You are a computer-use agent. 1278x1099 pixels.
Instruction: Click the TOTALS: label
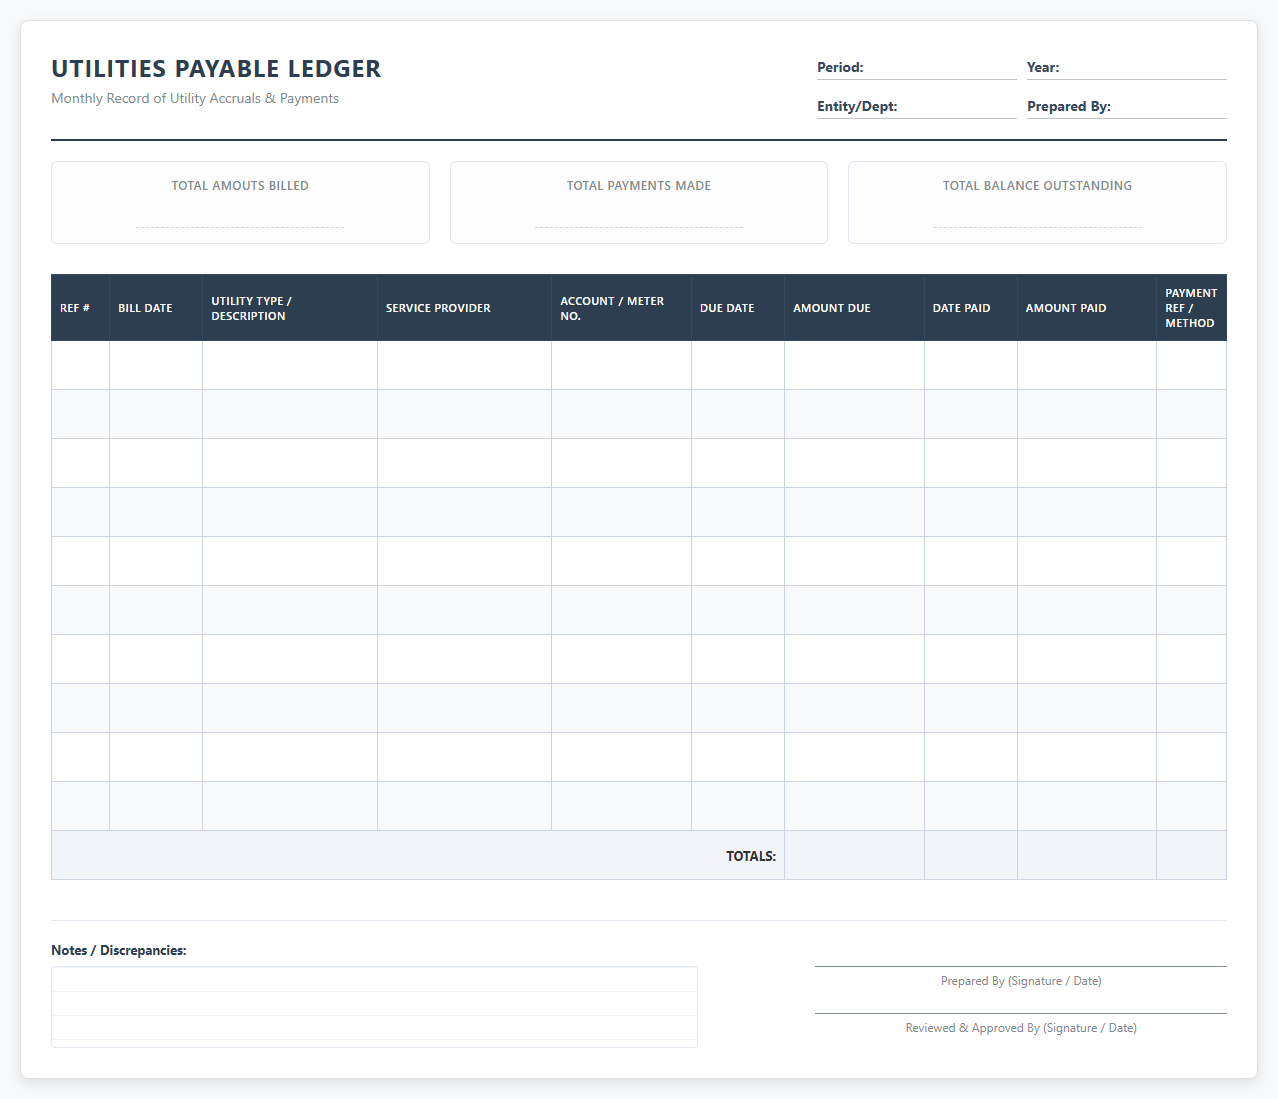click(751, 856)
